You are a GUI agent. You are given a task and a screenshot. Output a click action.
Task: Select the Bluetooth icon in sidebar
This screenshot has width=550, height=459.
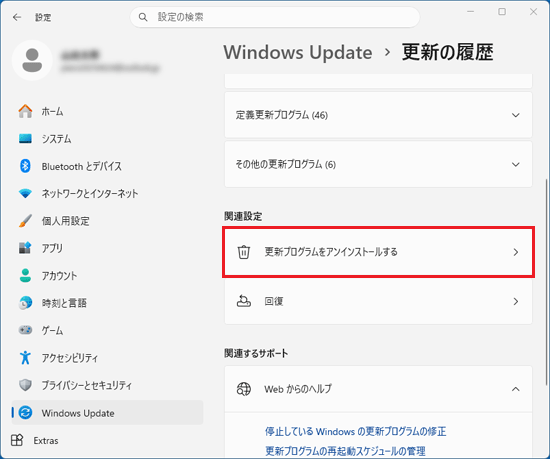pyautogui.click(x=25, y=166)
